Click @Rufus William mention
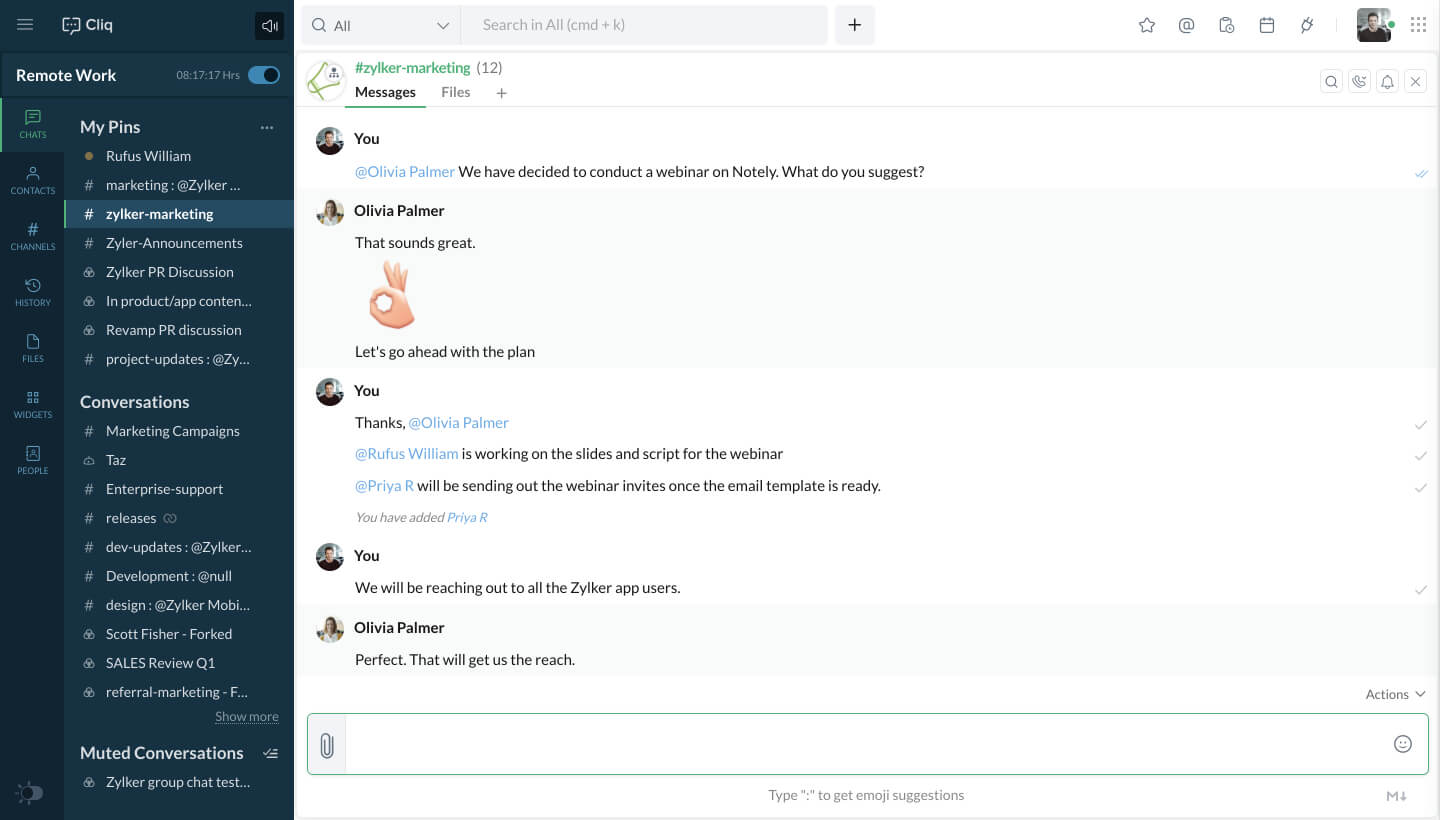1440x820 pixels. [x=406, y=454]
